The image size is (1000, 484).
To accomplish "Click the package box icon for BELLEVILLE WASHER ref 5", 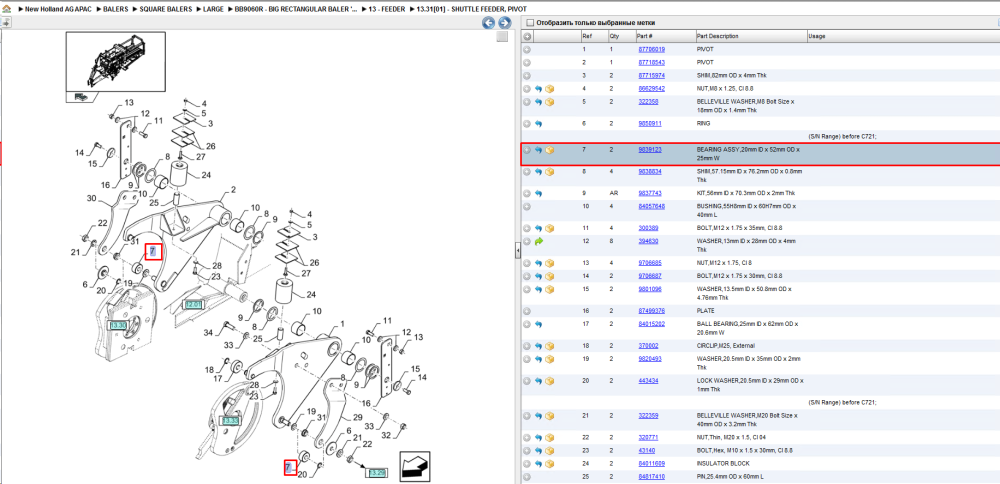I will pos(549,102).
